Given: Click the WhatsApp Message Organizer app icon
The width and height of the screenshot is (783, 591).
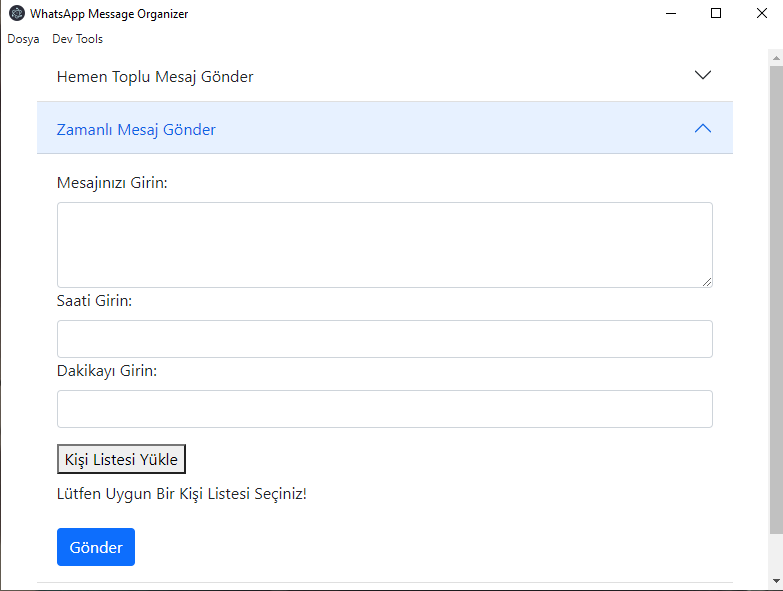Looking at the screenshot, I should click(16, 13).
